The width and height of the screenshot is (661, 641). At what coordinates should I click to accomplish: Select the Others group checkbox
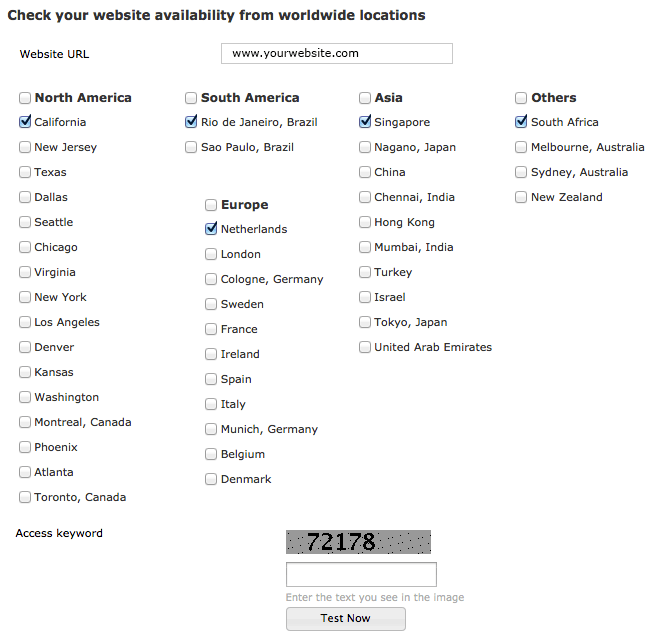click(521, 98)
